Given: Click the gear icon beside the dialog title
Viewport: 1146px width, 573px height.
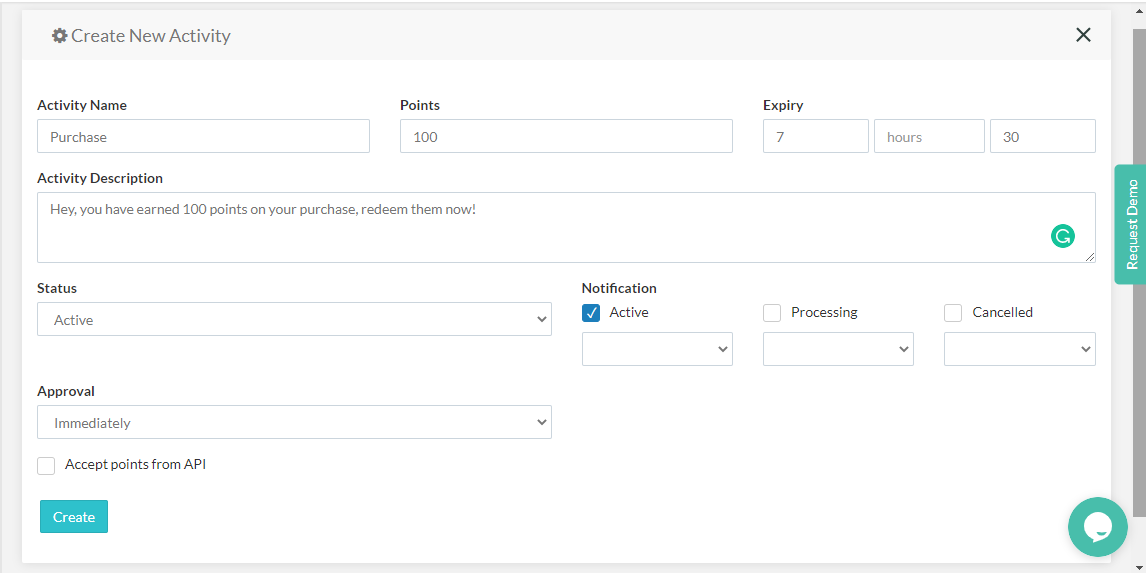Looking at the screenshot, I should pos(60,36).
